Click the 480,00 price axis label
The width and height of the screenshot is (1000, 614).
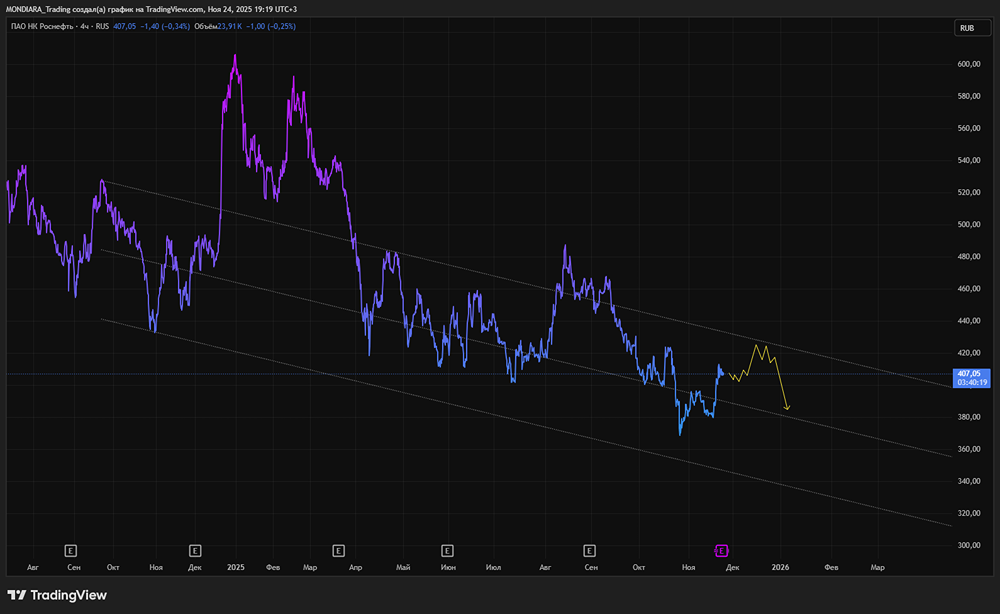click(968, 256)
